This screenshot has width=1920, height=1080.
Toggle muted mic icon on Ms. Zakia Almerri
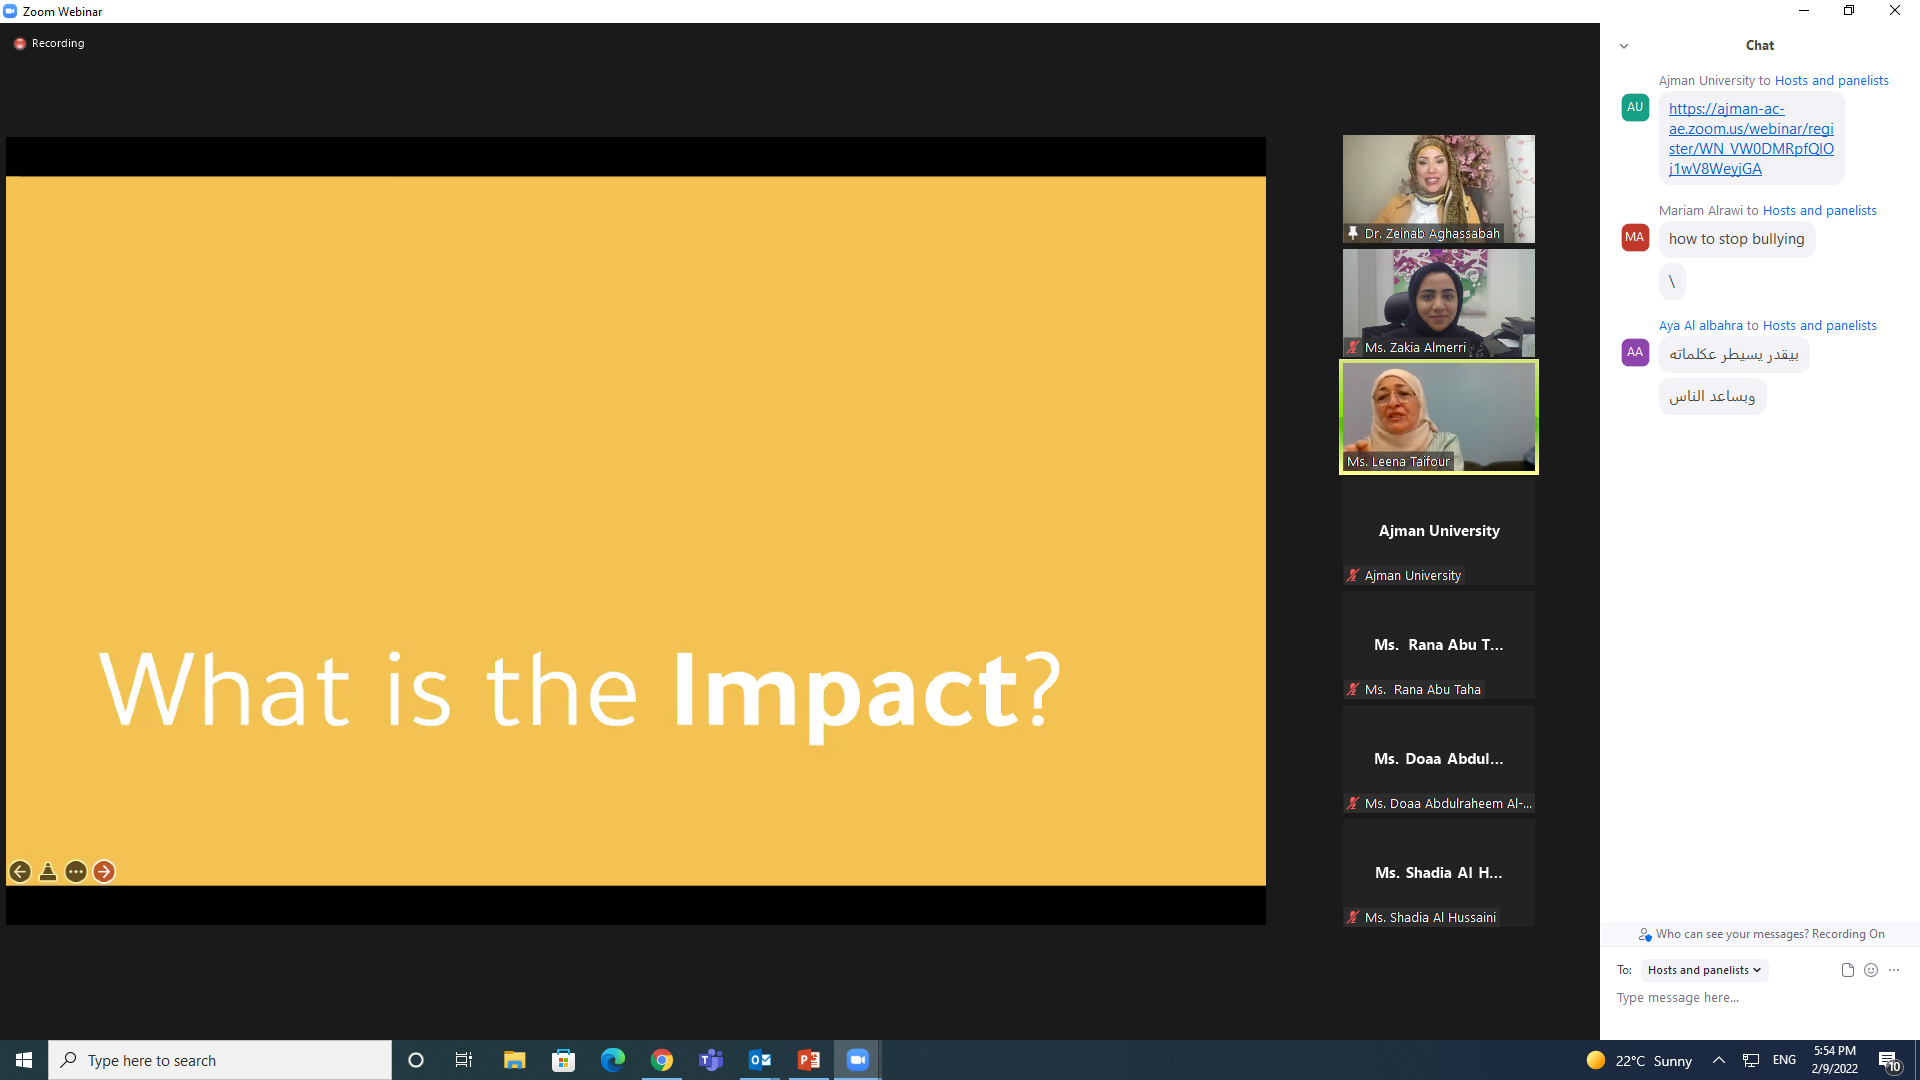(x=1353, y=348)
